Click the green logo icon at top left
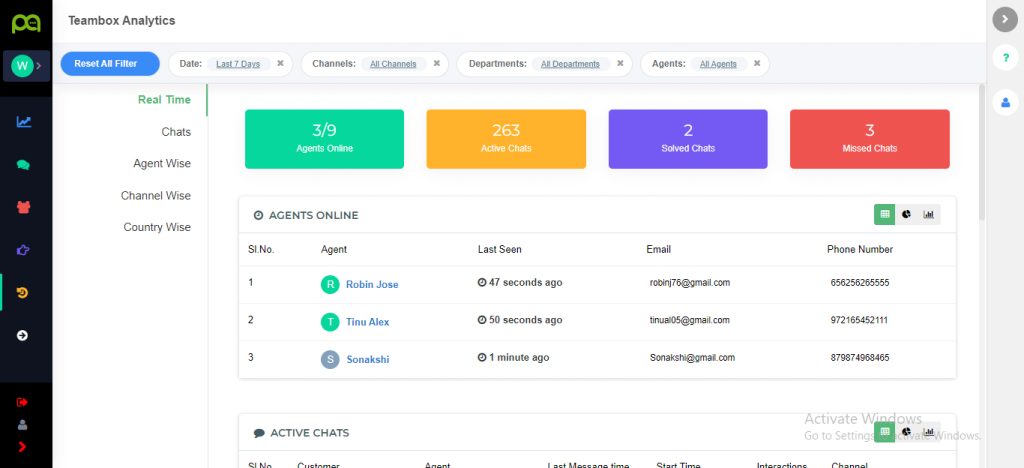 (x=26, y=23)
